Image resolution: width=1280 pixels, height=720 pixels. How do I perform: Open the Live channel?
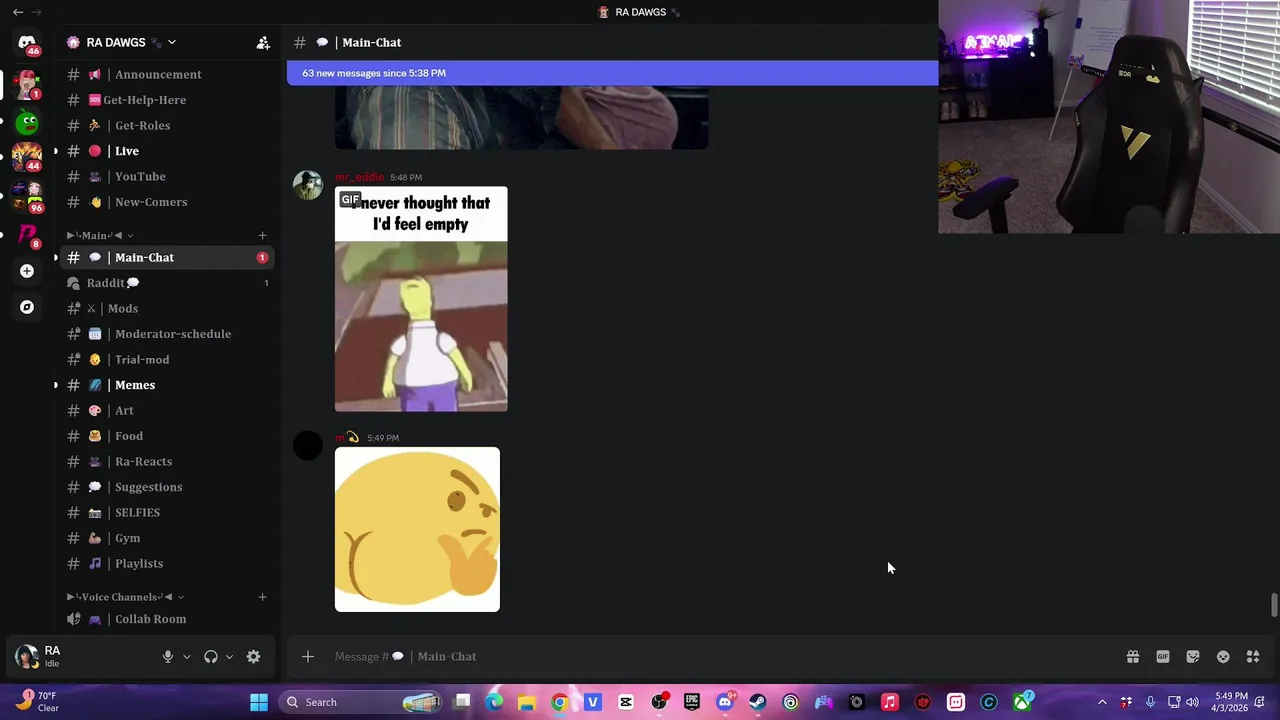tap(167, 151)
